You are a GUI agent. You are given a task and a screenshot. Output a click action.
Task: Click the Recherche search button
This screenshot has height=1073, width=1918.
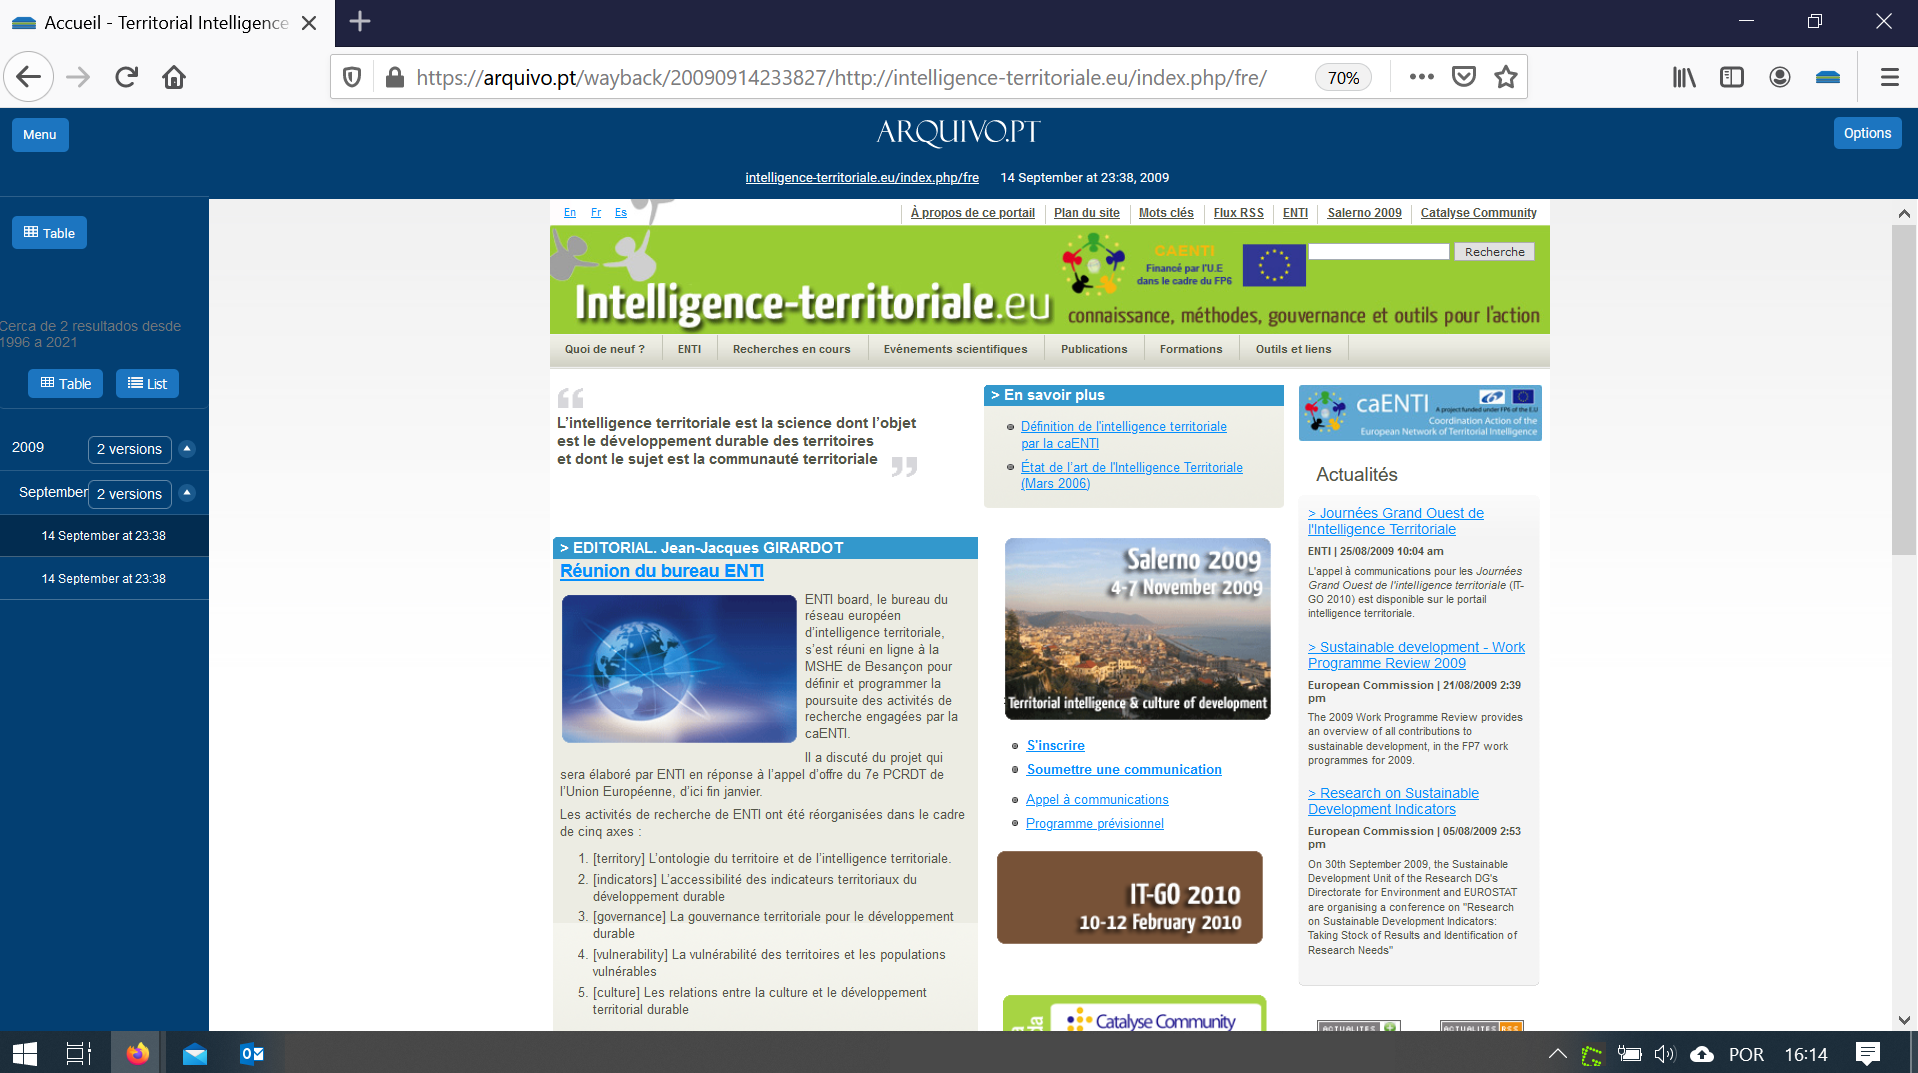pyautogui.click(x=1494, y=252)
